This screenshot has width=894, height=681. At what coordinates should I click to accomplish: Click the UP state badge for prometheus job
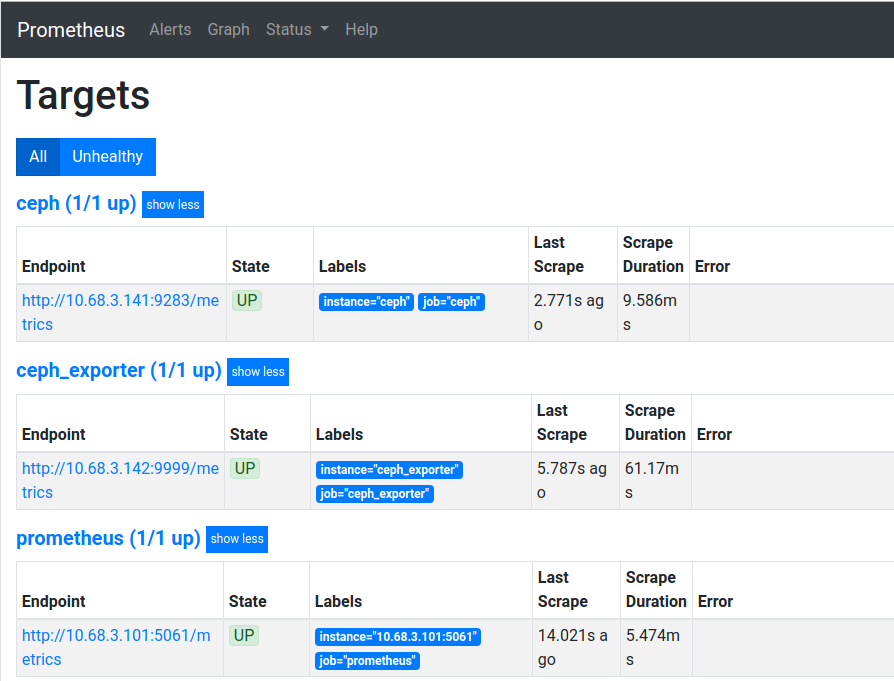244,635
